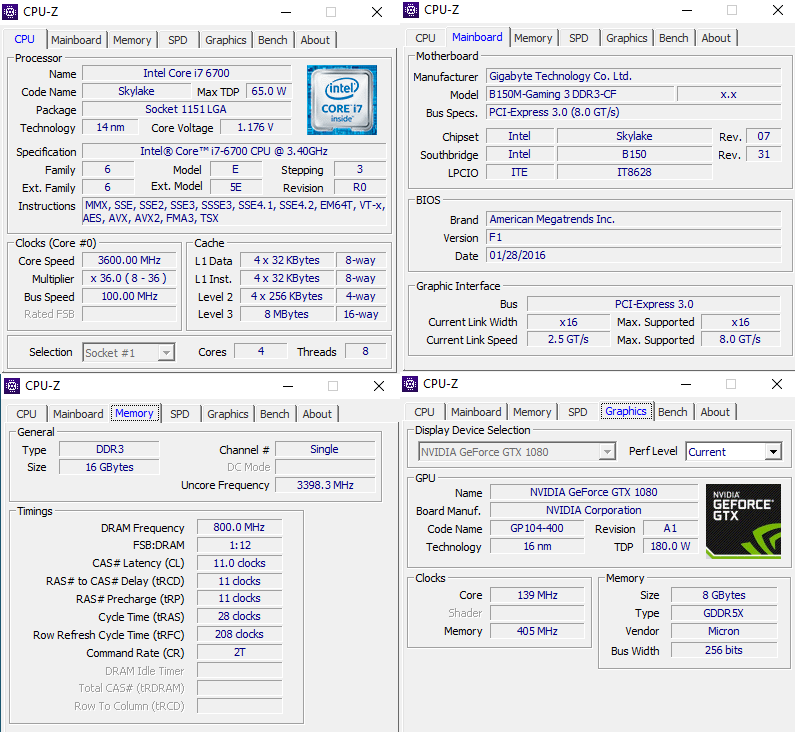
Task: Click the x 36.0 ( 8 - 36 ) multiplier value
Action: tap(129, 278)
